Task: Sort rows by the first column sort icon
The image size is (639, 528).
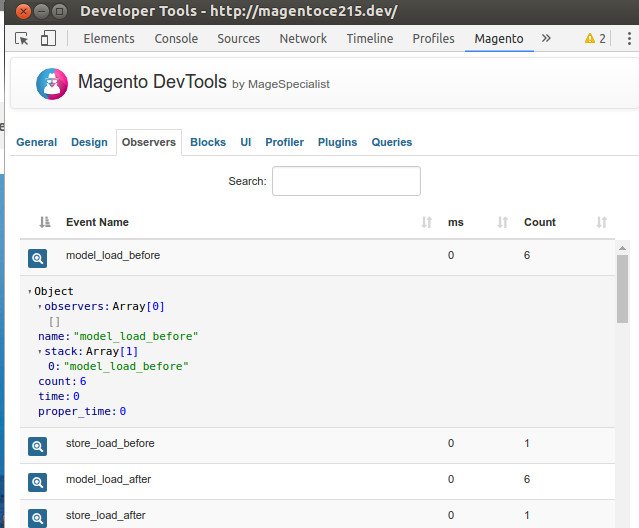Action: click(x=44, y=223)
